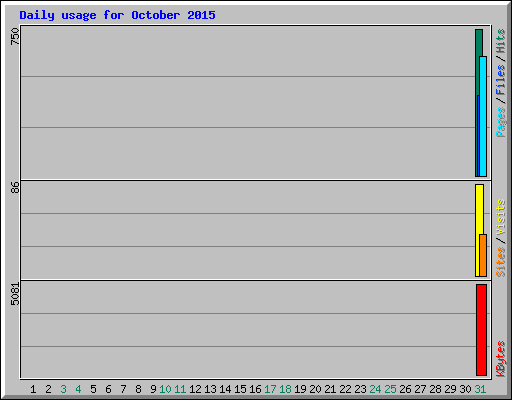Click the Files legend label
The width and height of the screenshot is (512, 400).
(x=501, y=80)
